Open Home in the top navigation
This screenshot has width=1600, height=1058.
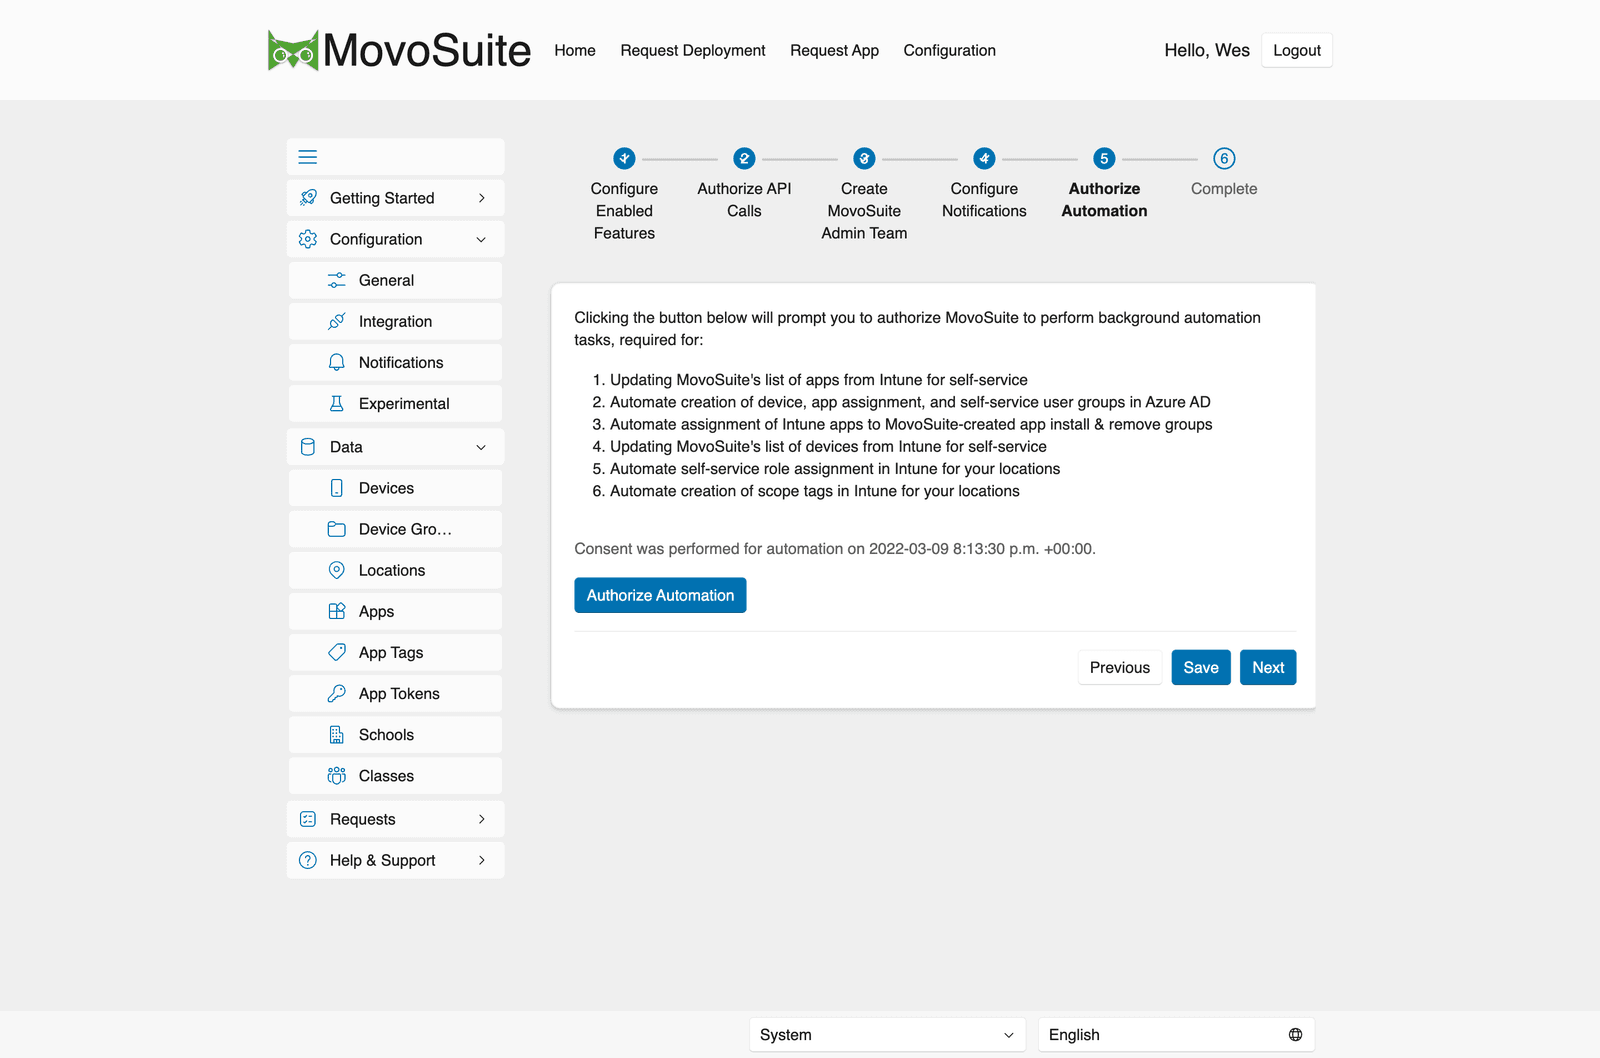(575, 50)
